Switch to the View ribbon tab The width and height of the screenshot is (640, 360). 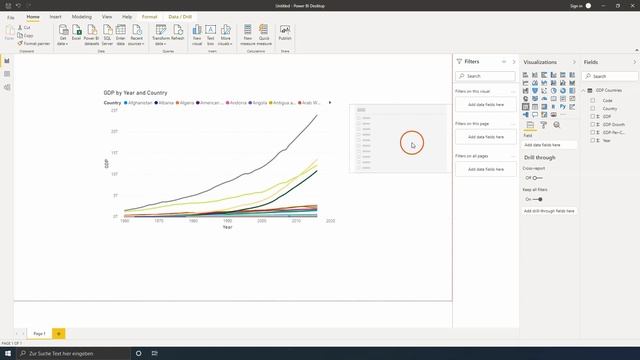coord(107,17)
